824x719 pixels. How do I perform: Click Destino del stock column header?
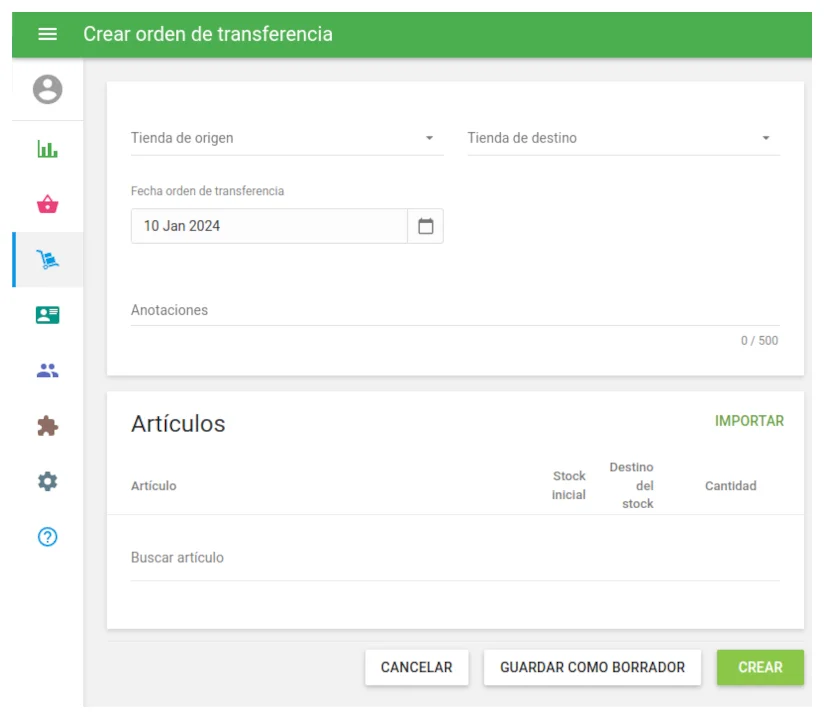click(631, 485)
